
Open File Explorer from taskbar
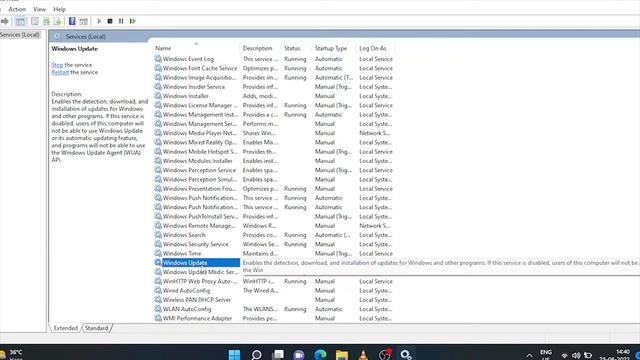tap(342, 355)
